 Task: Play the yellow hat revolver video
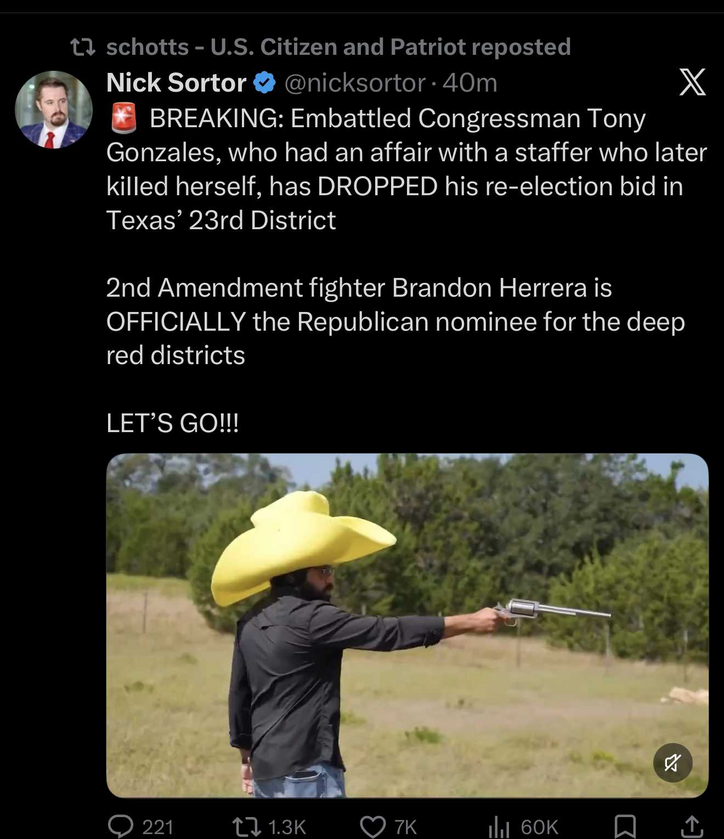pos(407,626)
